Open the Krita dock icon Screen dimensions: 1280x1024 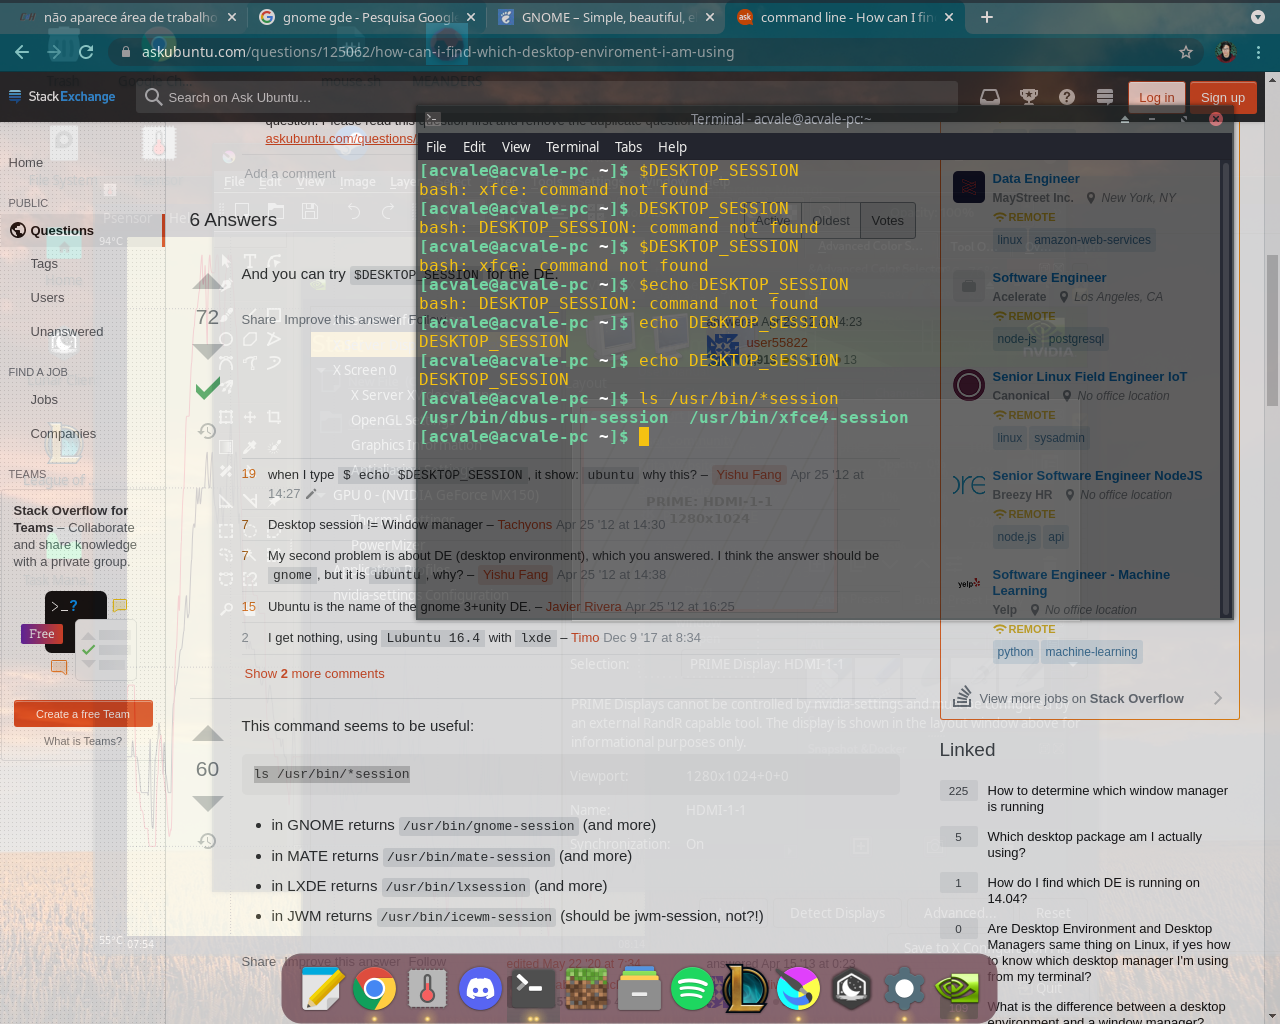798,989
